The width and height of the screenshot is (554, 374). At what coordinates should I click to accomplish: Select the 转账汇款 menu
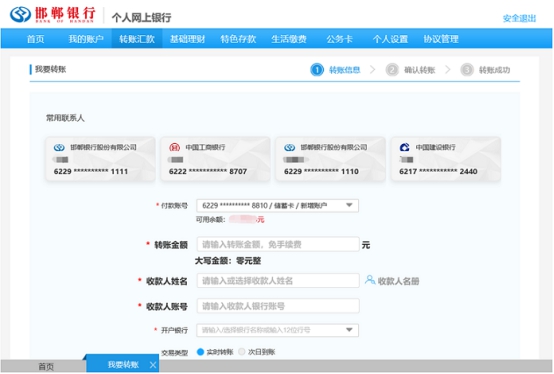[x=137, y=39]
